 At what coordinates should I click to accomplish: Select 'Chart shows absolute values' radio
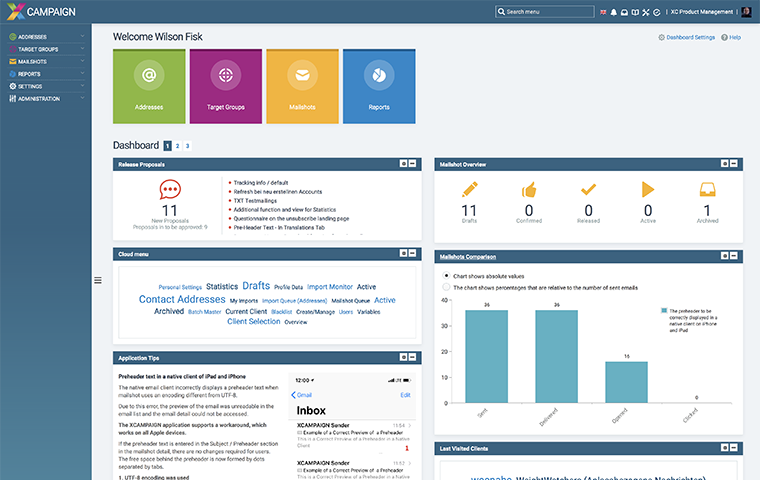tap(445, 275)
